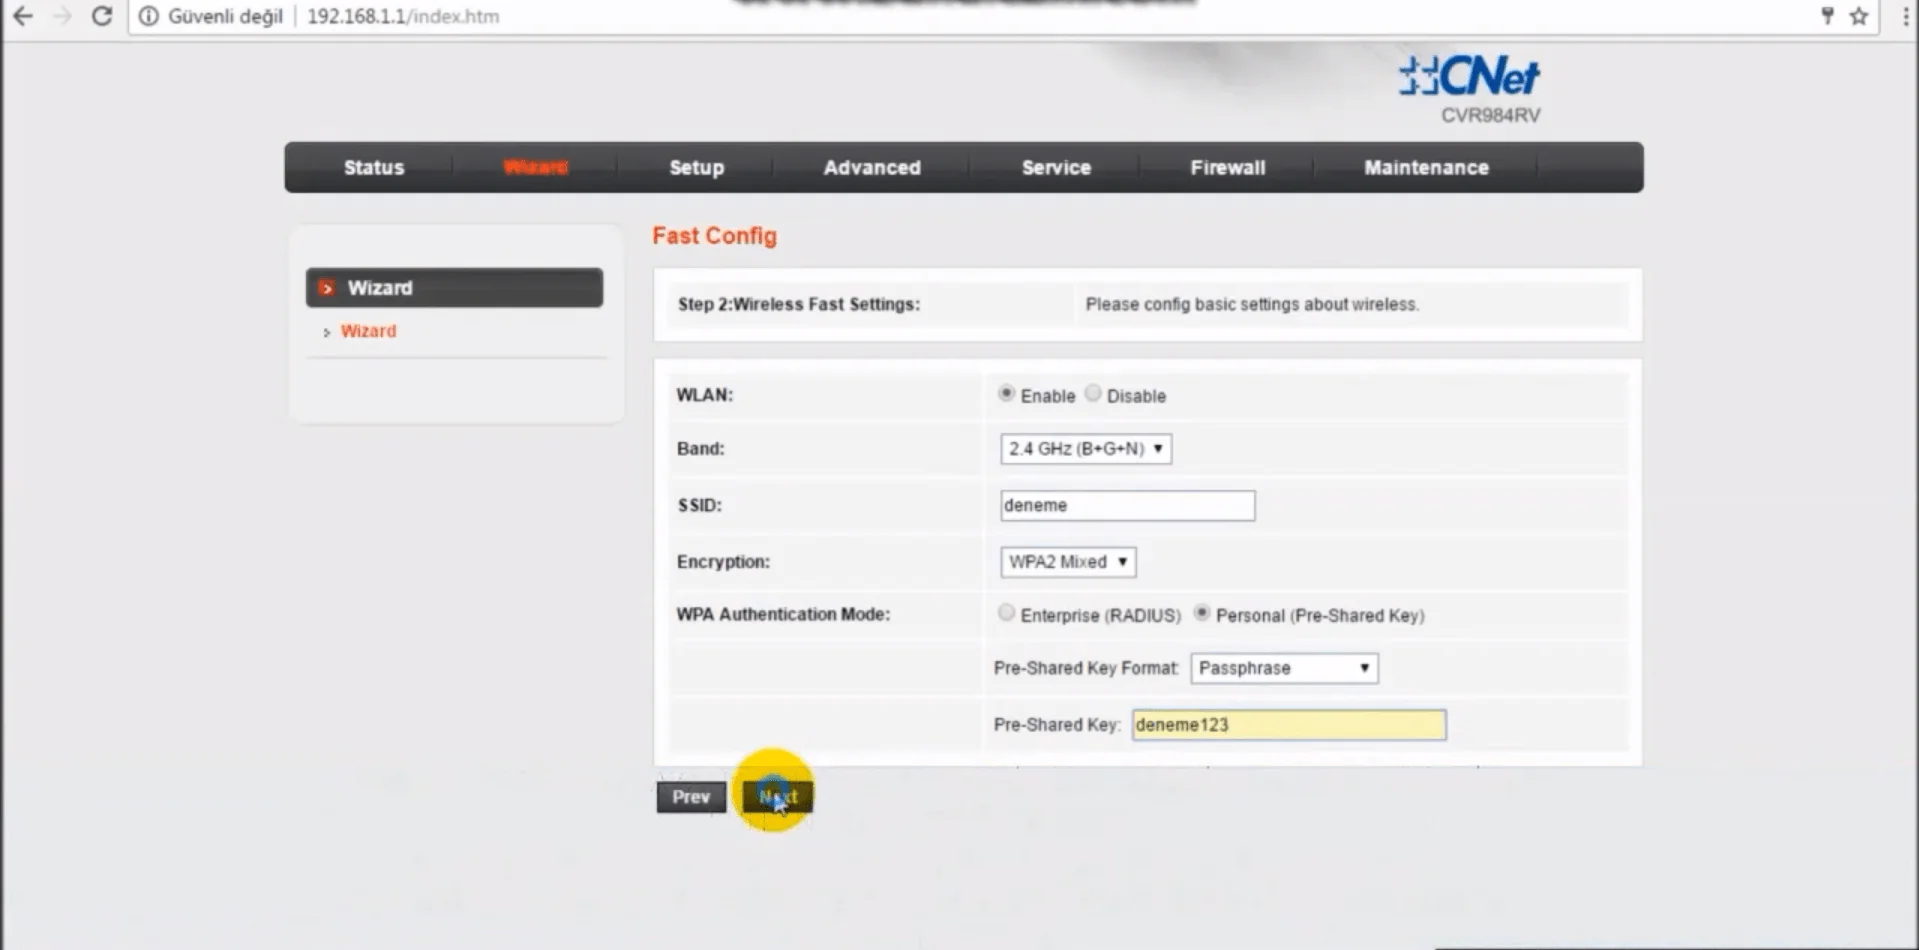
Task: Click the Wizard sidebar section header
Action: pyautogui.click(x=454, y=288)
